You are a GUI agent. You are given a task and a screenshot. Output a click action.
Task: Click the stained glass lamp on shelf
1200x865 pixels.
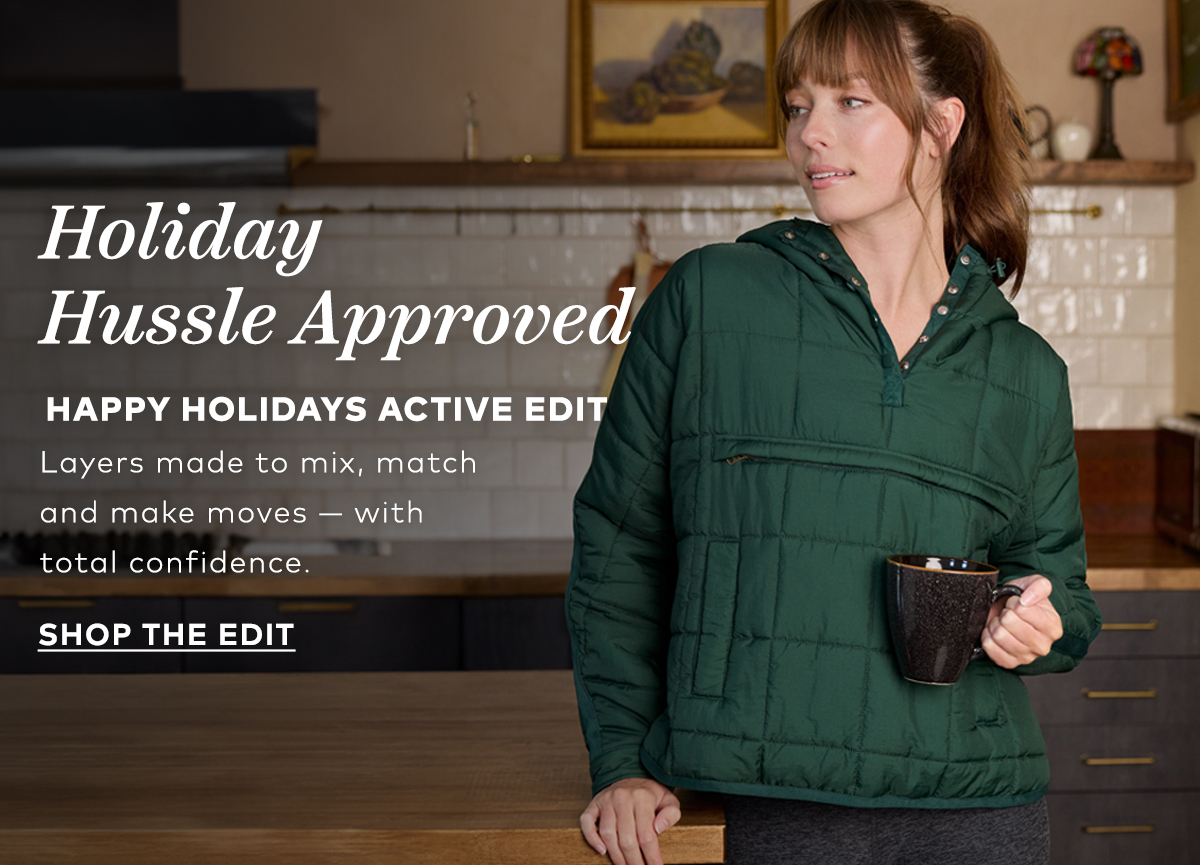click(x=1106, y=92)
